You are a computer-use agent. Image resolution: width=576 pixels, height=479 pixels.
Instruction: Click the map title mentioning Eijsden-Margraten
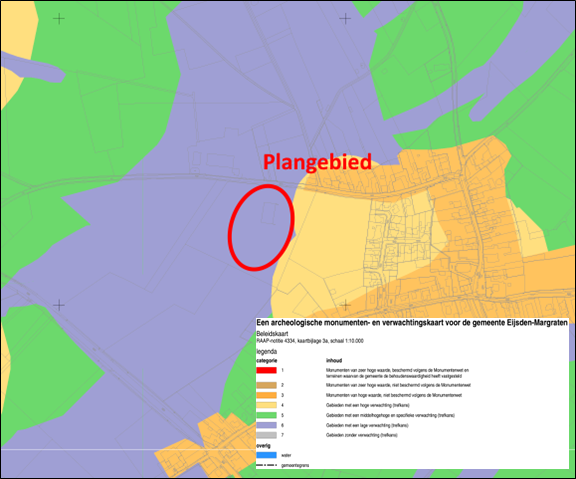(412, 323)
